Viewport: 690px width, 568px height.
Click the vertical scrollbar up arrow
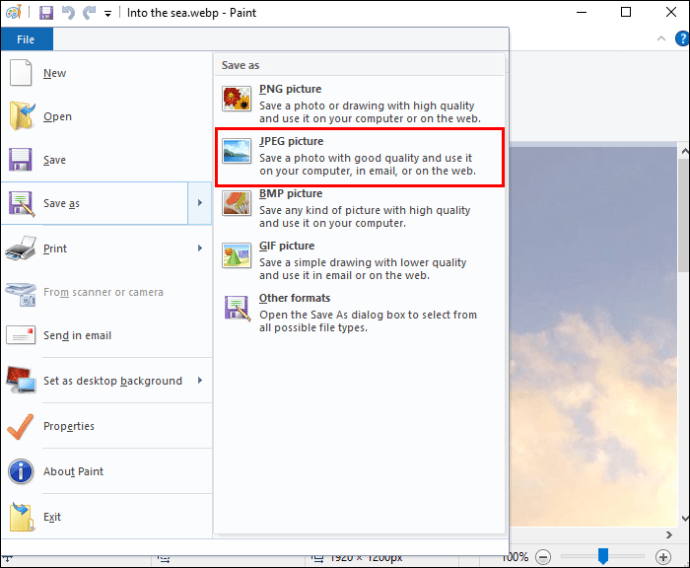685,151
